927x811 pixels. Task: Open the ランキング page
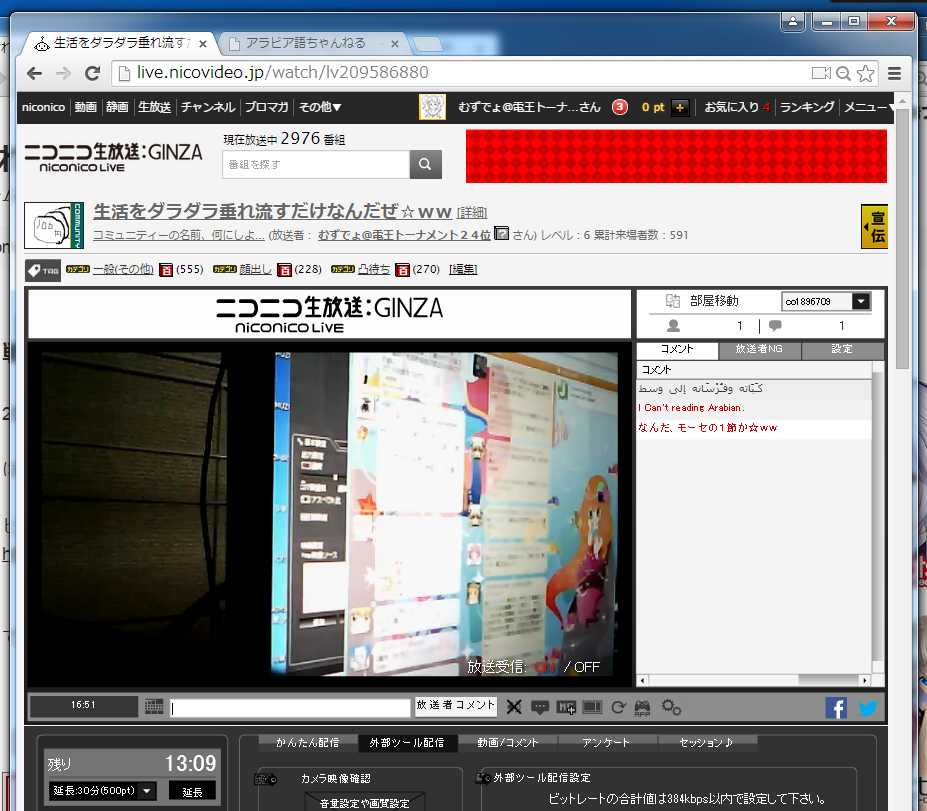tap(807, 107)
